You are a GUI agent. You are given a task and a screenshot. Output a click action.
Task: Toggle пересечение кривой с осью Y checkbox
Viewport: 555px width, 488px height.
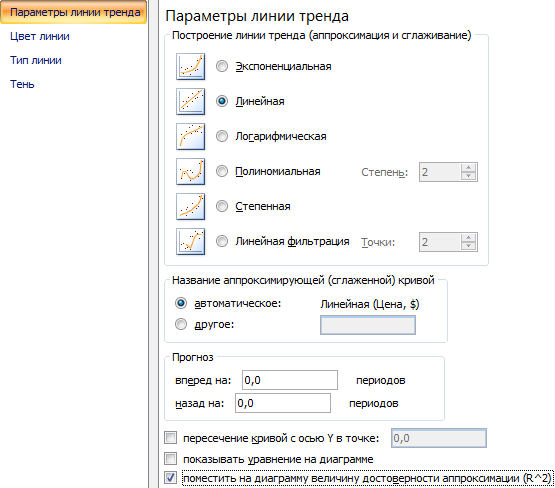171,438
